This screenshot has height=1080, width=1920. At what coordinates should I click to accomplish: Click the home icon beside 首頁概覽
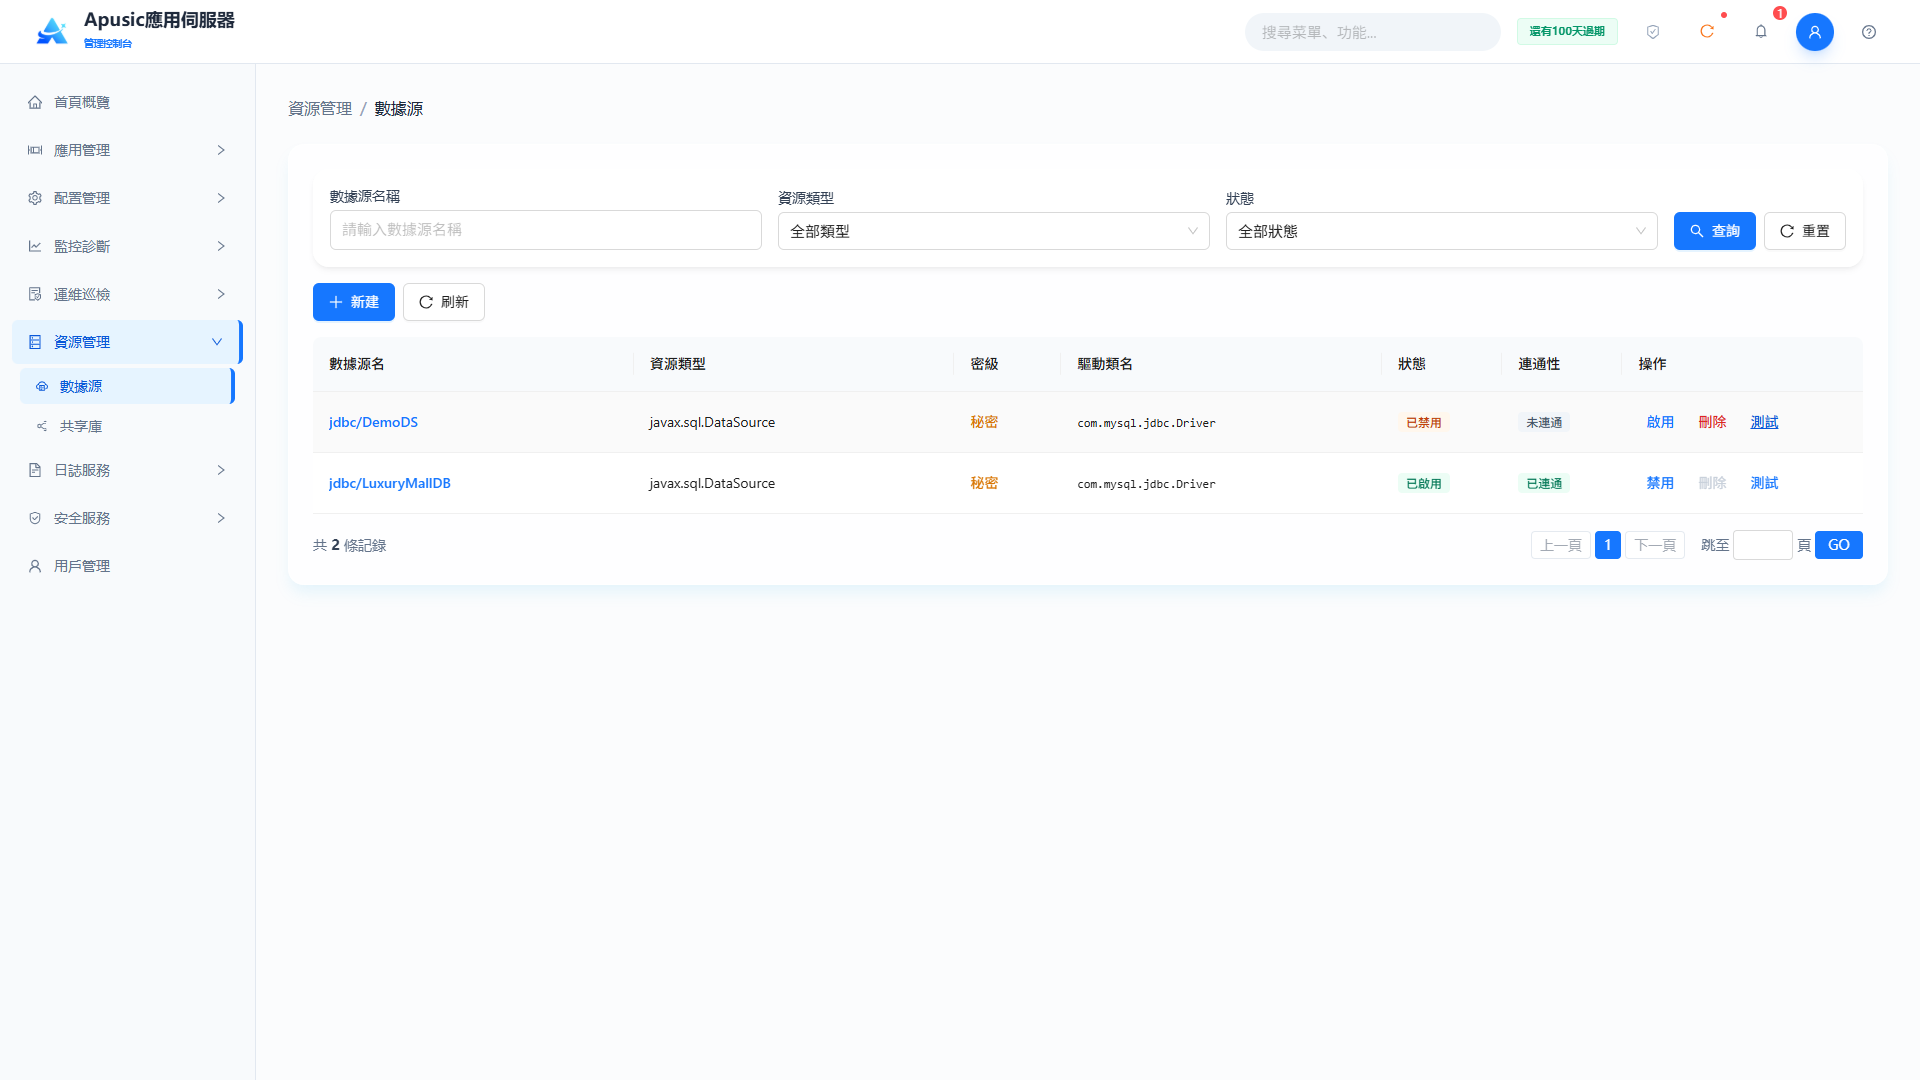click(x=35, y=102)
